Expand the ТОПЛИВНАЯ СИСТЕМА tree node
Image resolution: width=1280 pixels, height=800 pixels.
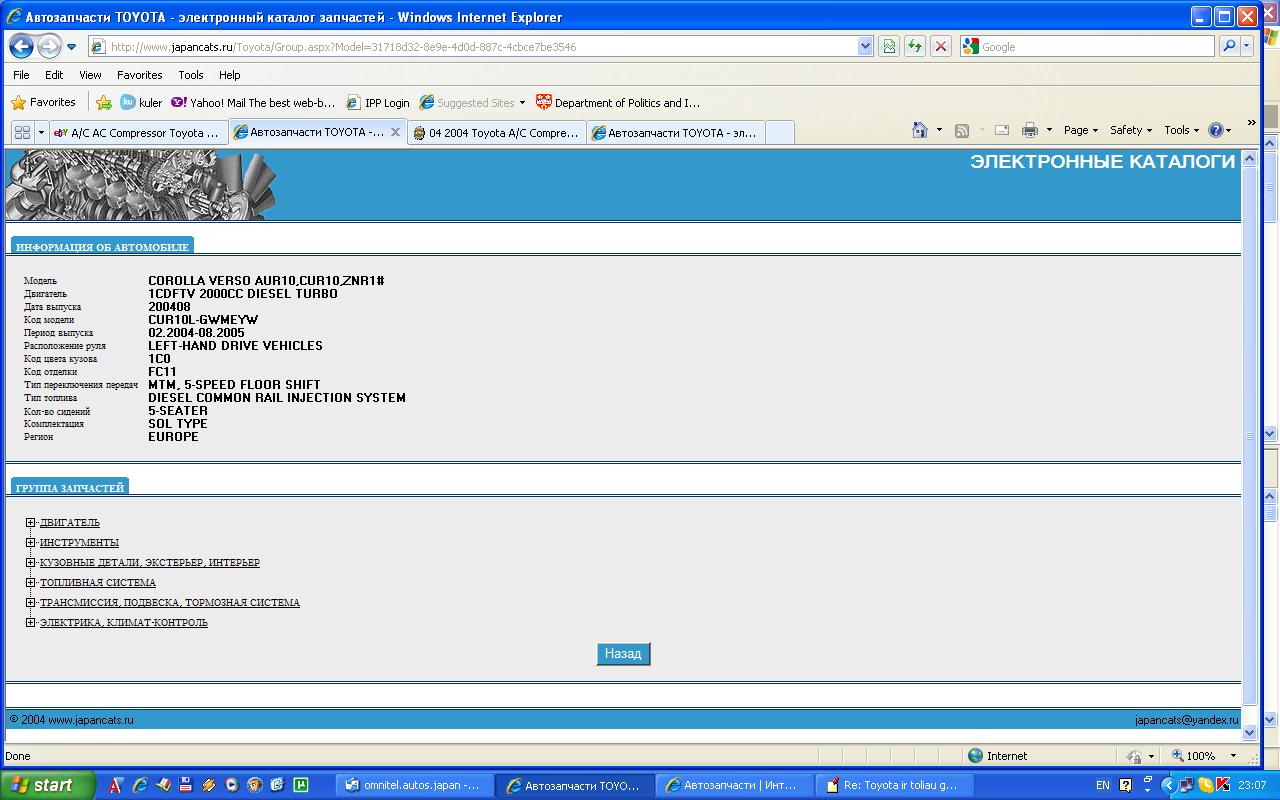click(31, 582)
